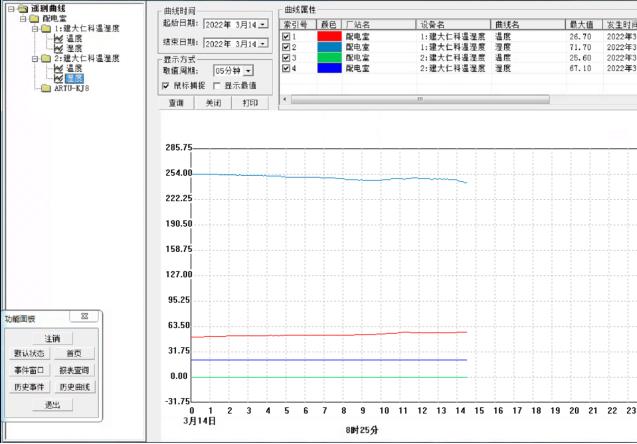Click the chart icon beside device 2 温度
The image size is (637, 444).
coord(58,68)
